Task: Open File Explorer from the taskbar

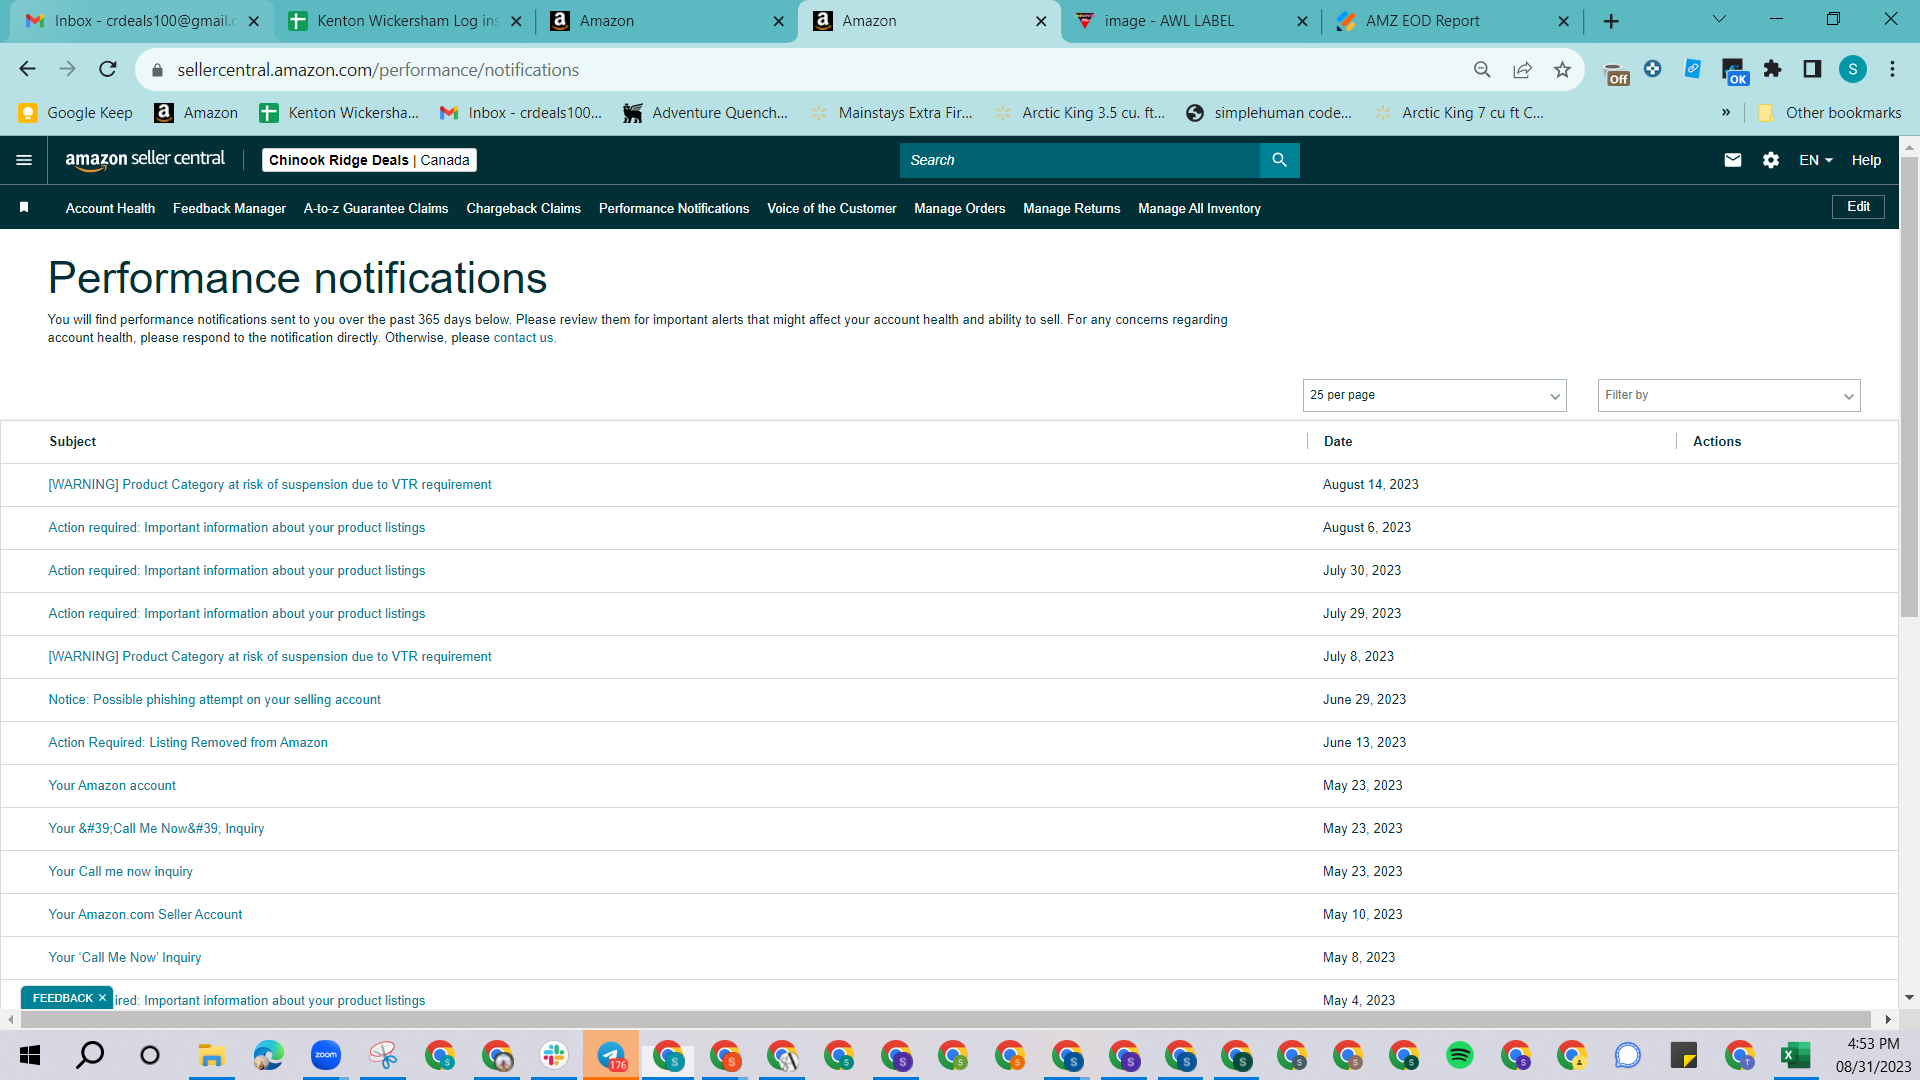Action: coord(211,1055)
